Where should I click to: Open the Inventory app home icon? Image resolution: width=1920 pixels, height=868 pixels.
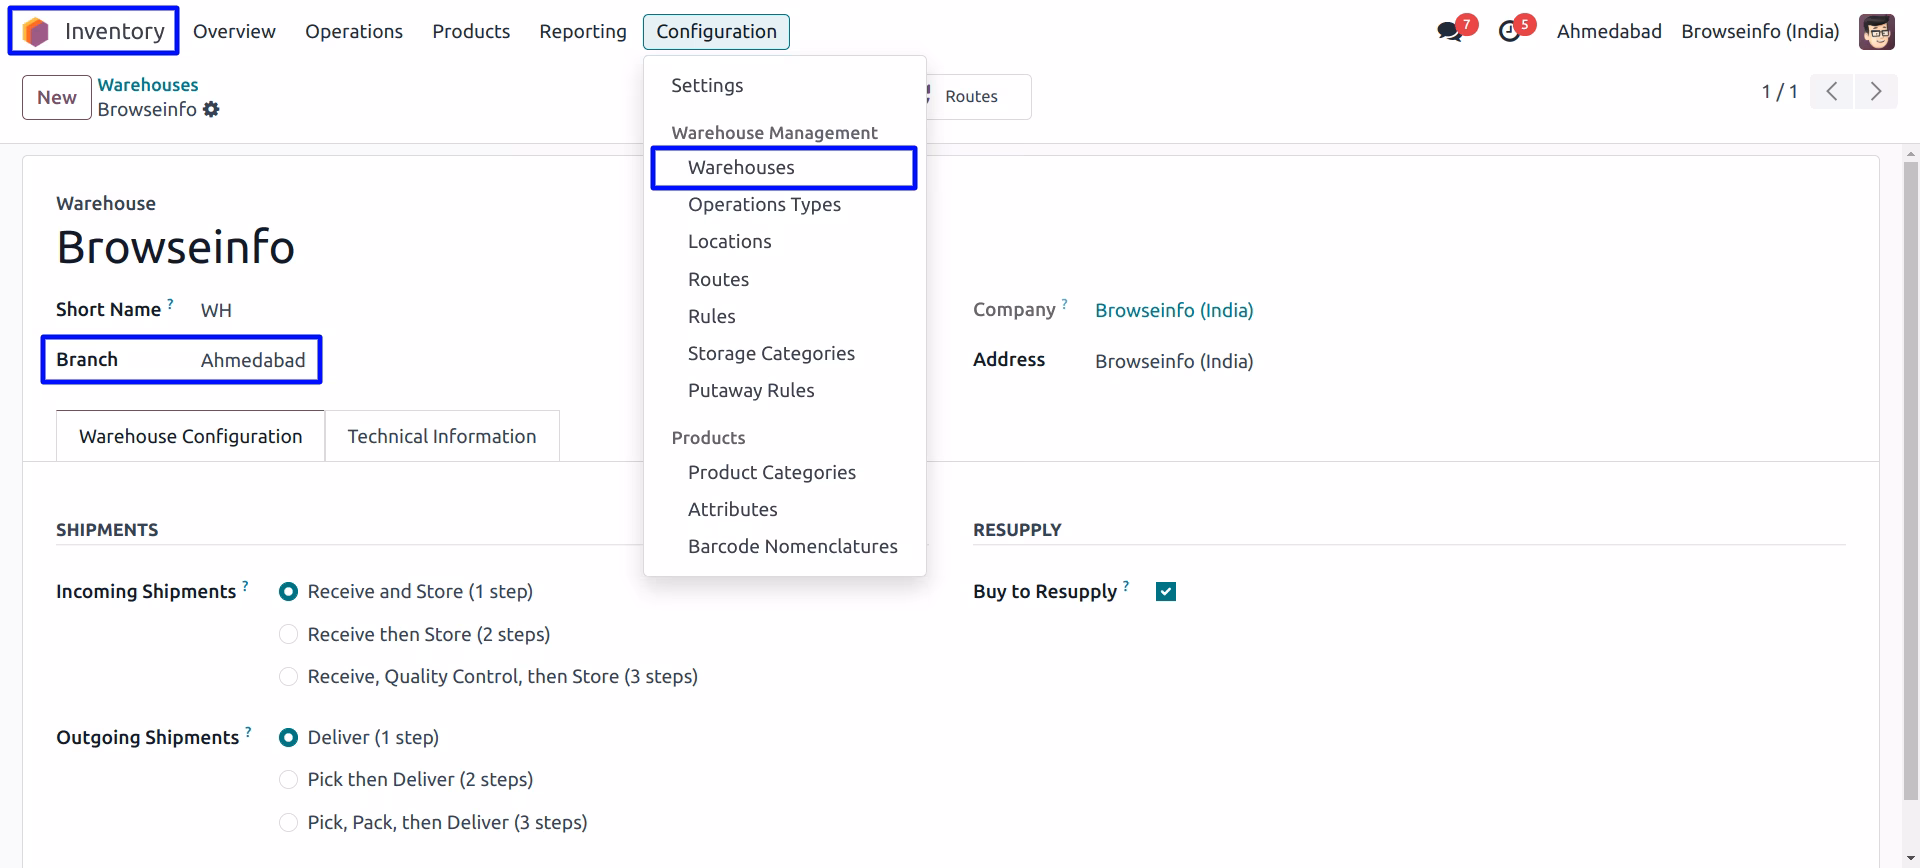[36, 32]
